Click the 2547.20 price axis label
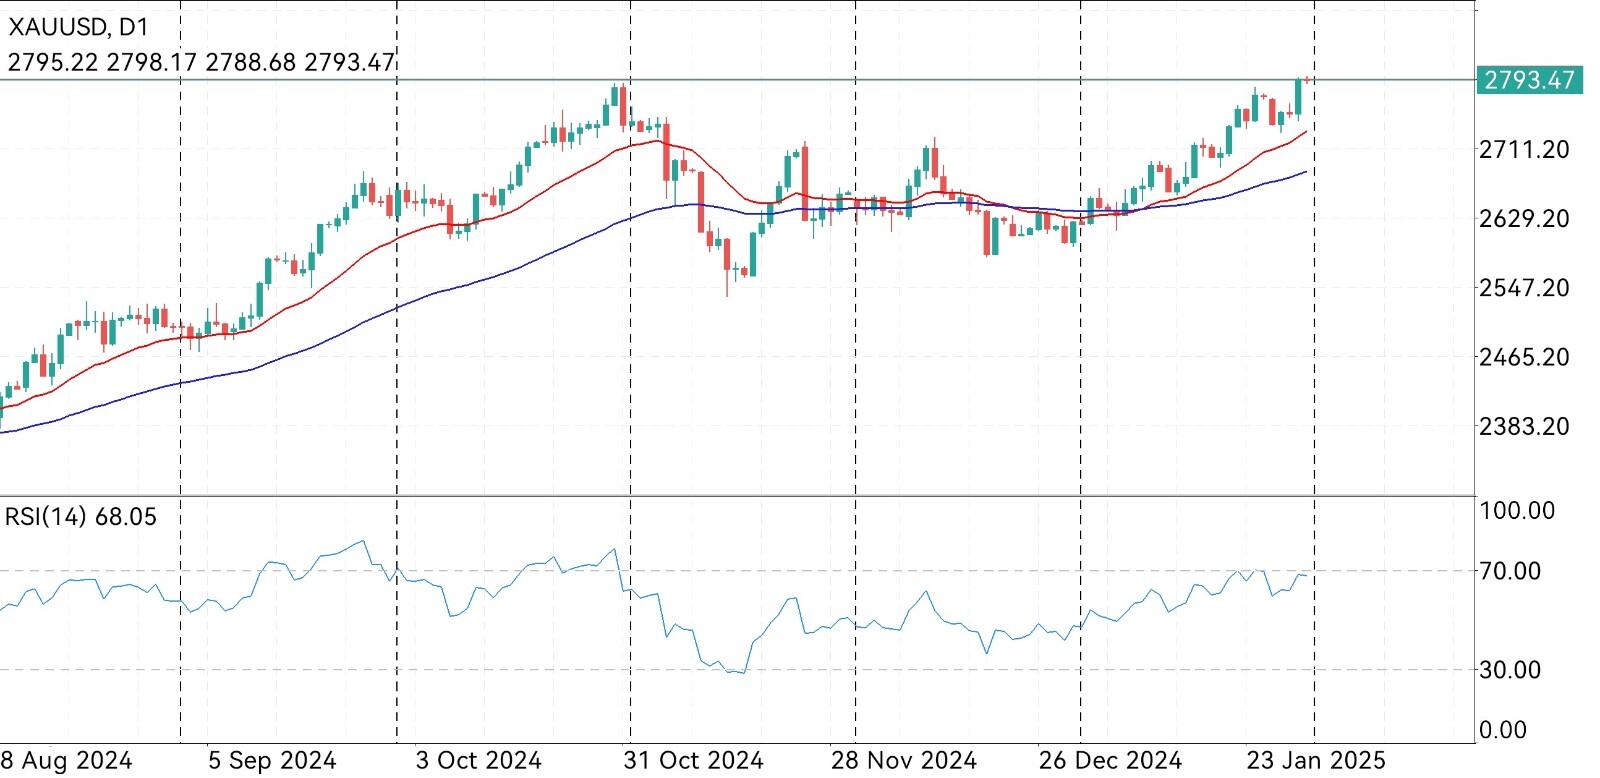The width and height of the screenshot is (1600, 778). [x=1526, y=288]
